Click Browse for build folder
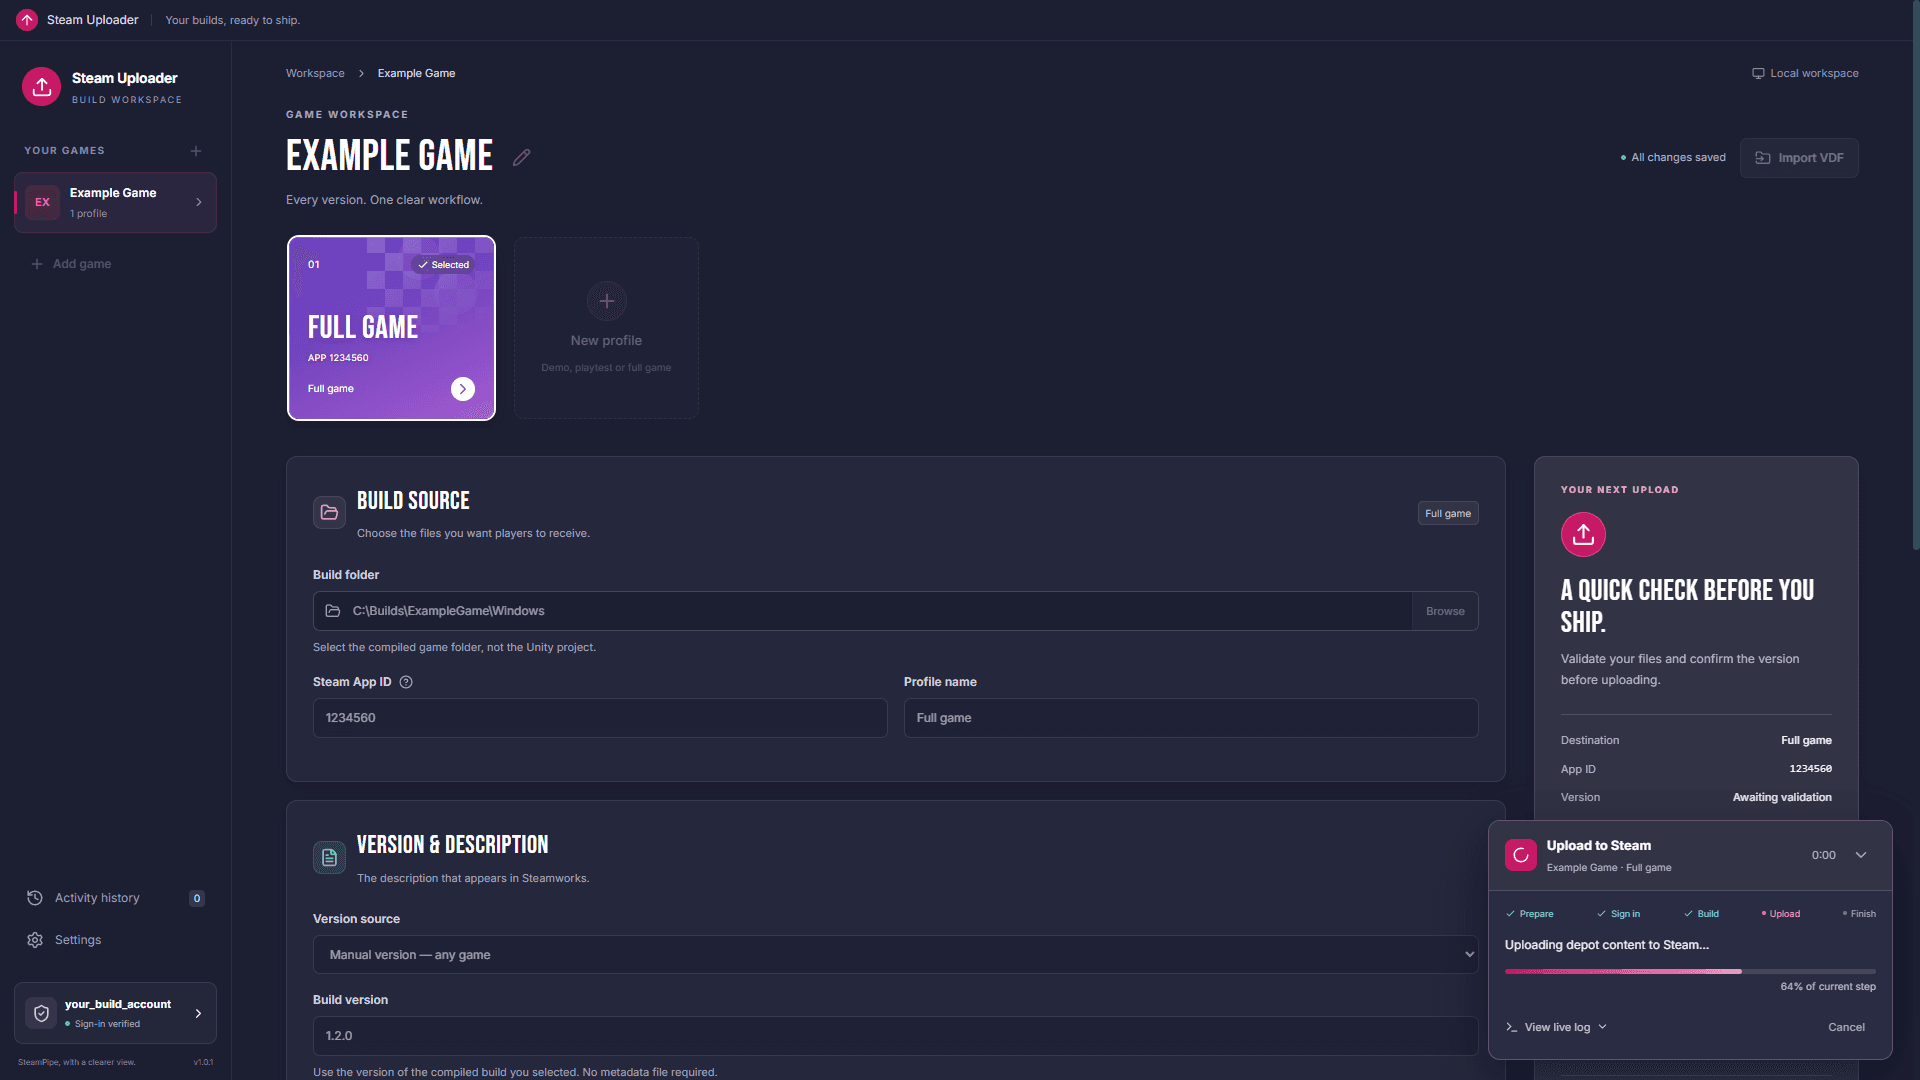 [x=1445, y=611]
